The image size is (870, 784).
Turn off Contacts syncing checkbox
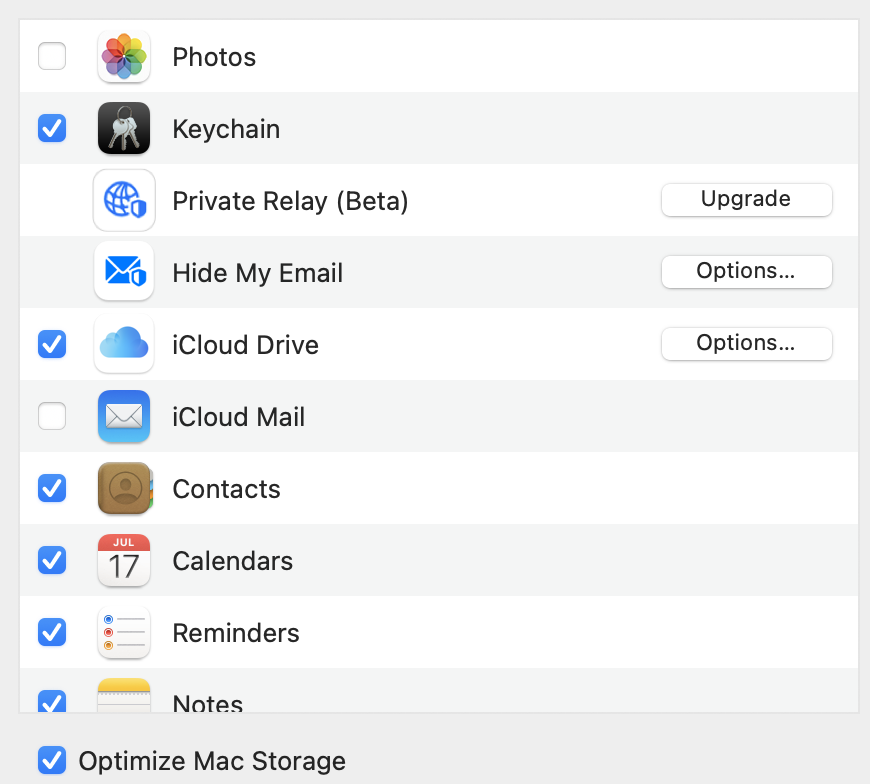tap(52, 488)
